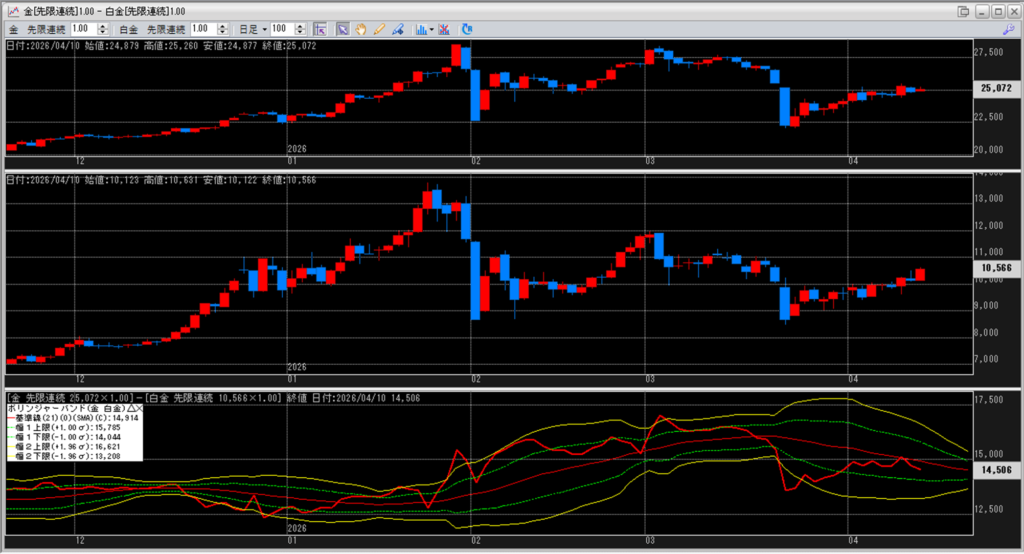Click the detach window icon in title bar
Image resolution: width=1024 pixels, height=554 pixels.
coord(963,11)
